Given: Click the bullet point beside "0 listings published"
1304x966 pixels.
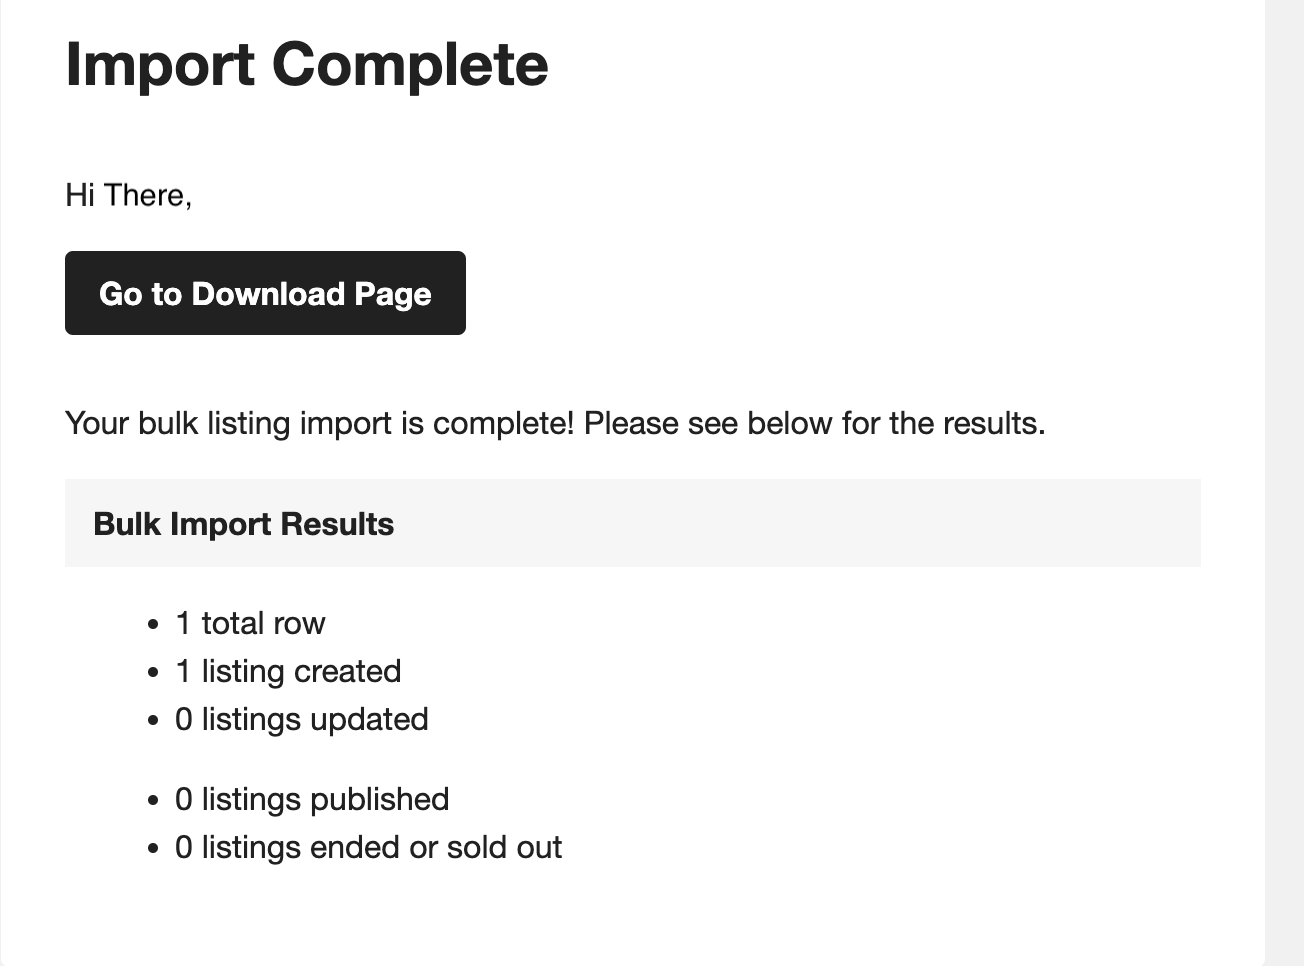Looking at the screenshot, I should click(153, 800).
